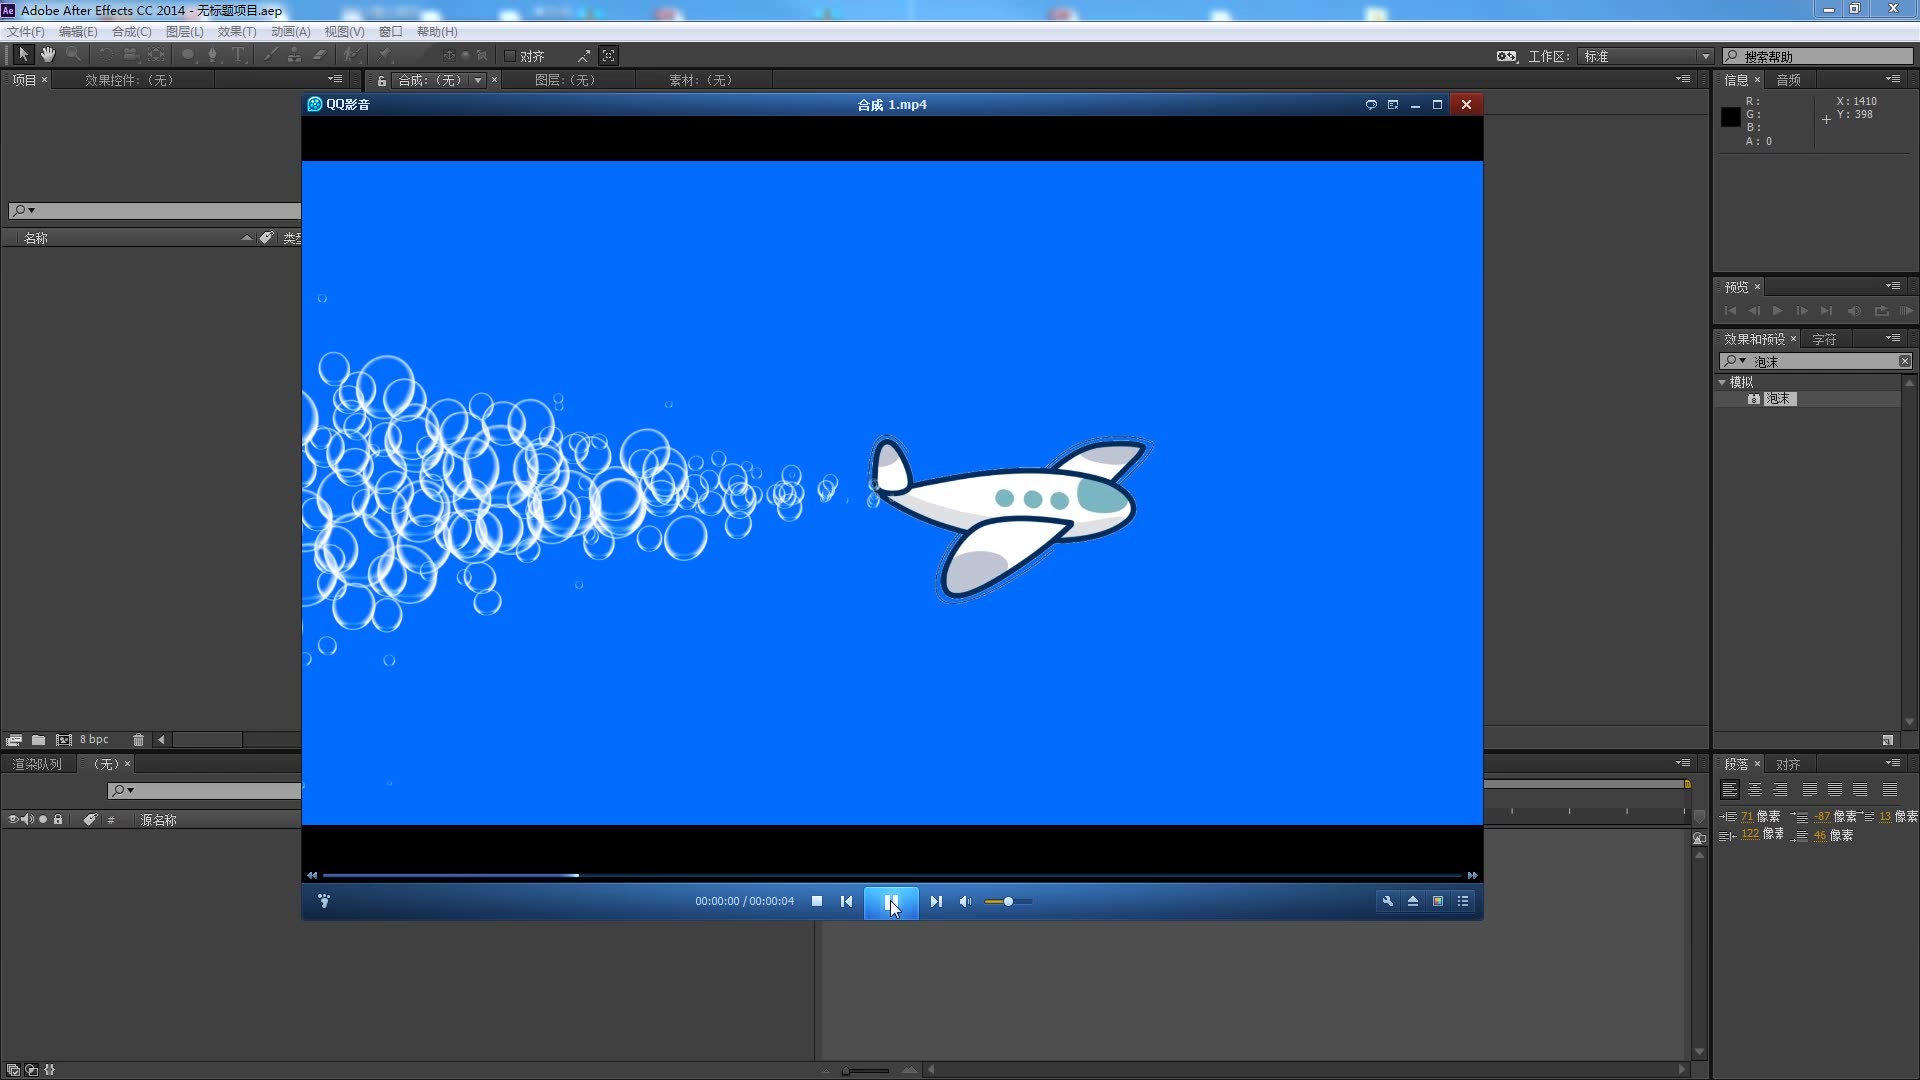The image size is (1920, 1080).
Task: Open the 编辑(E) menu
Action: pyautogui.click(x=78, y=32)
